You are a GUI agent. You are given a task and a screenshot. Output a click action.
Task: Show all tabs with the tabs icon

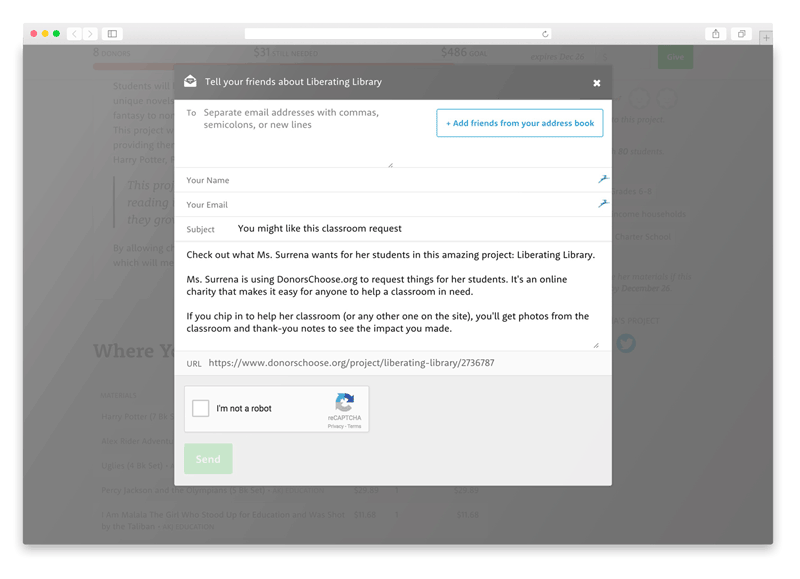741,34
